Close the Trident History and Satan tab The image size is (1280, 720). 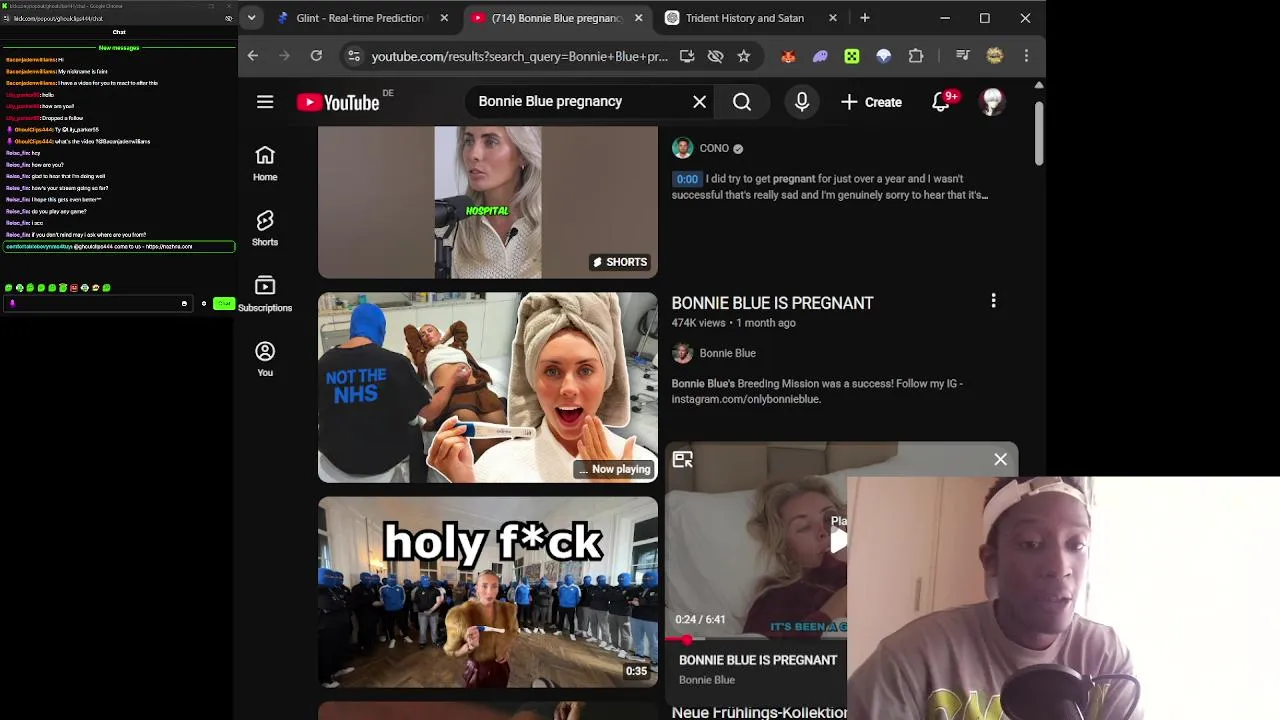pos(833,18)
